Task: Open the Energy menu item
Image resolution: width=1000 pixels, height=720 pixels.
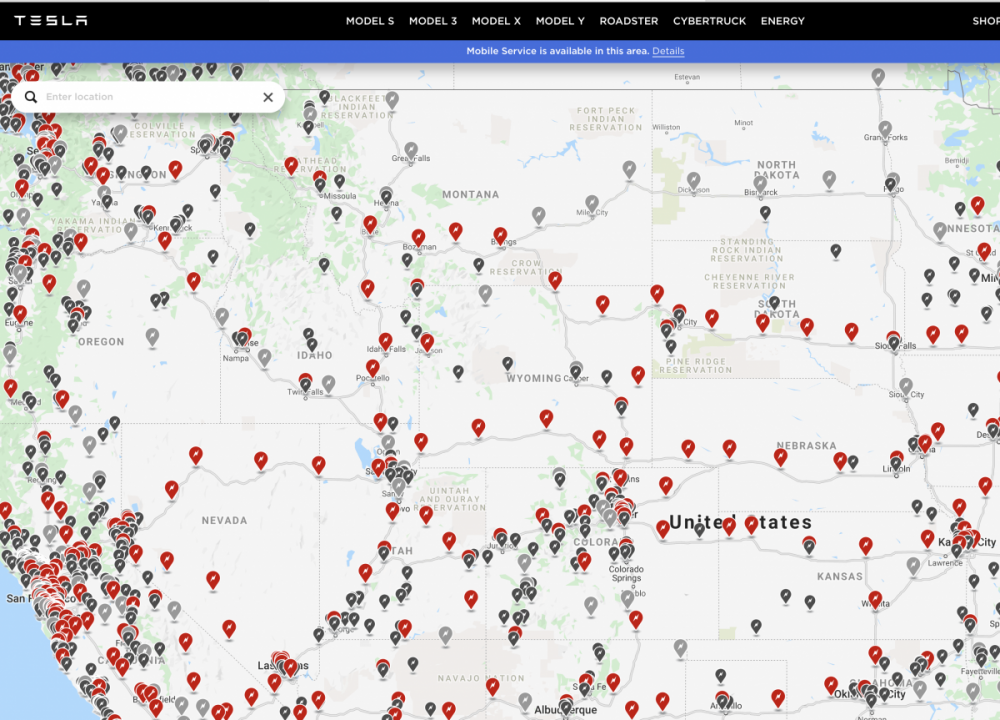Action: click(782, 21)
